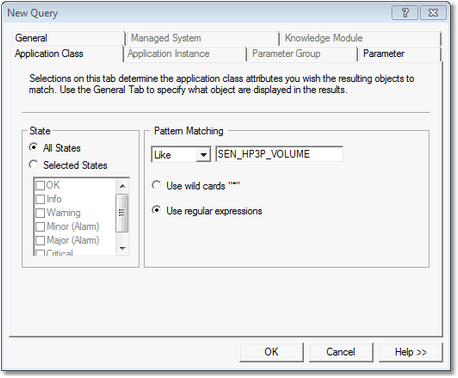Tick the Info state checkbox

click(40, 199)
